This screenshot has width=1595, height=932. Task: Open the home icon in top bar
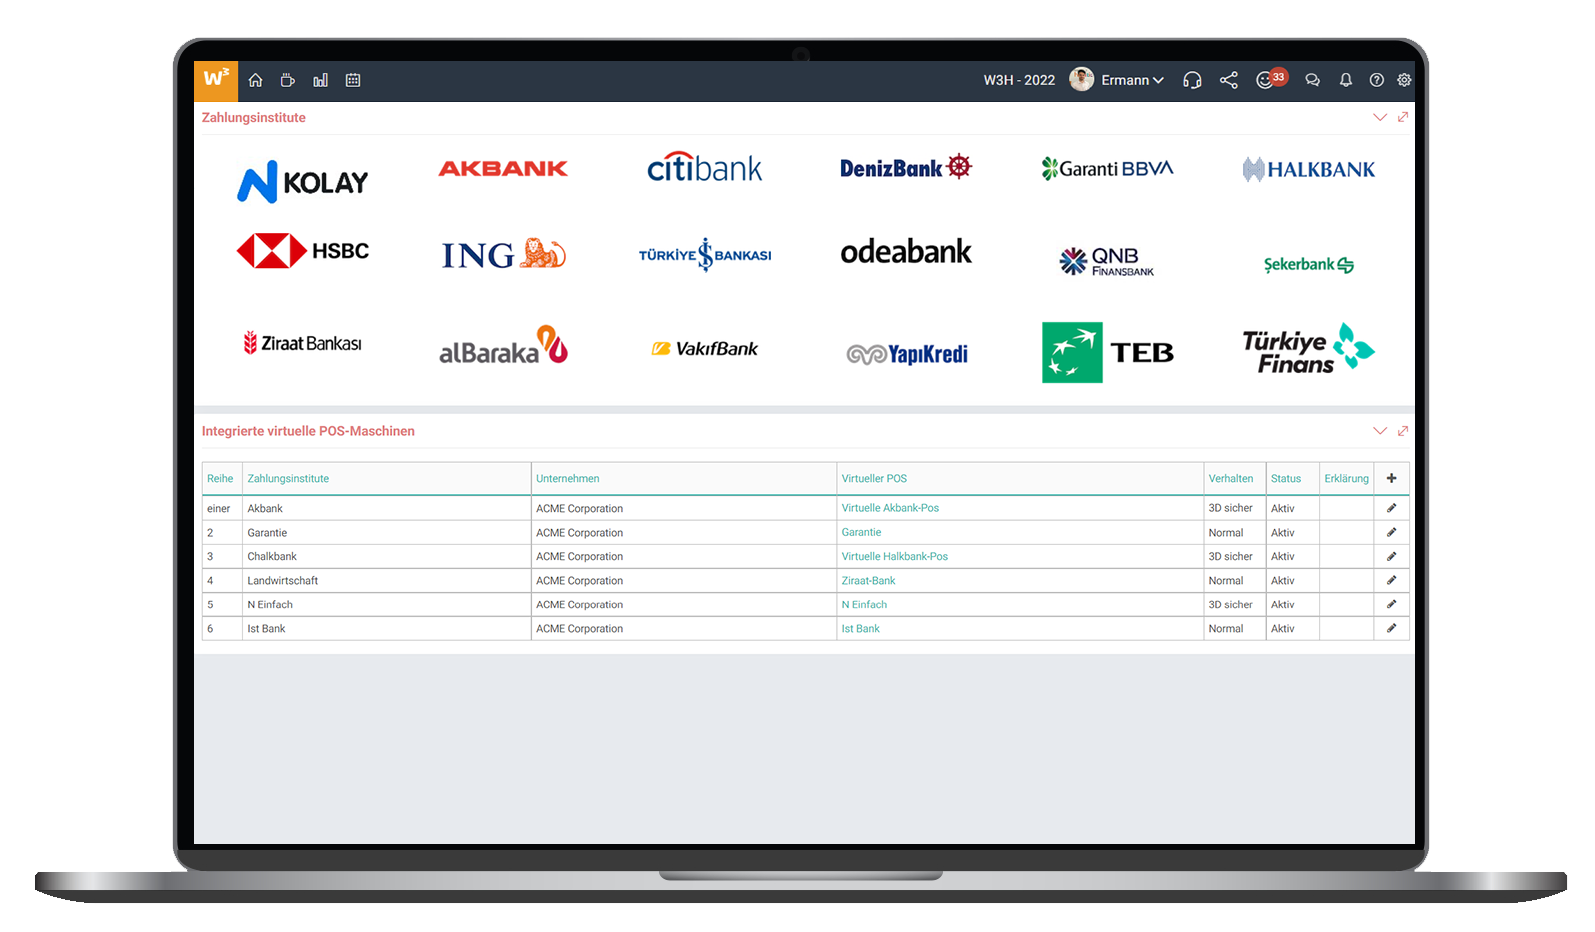click(x=256, y=80)
